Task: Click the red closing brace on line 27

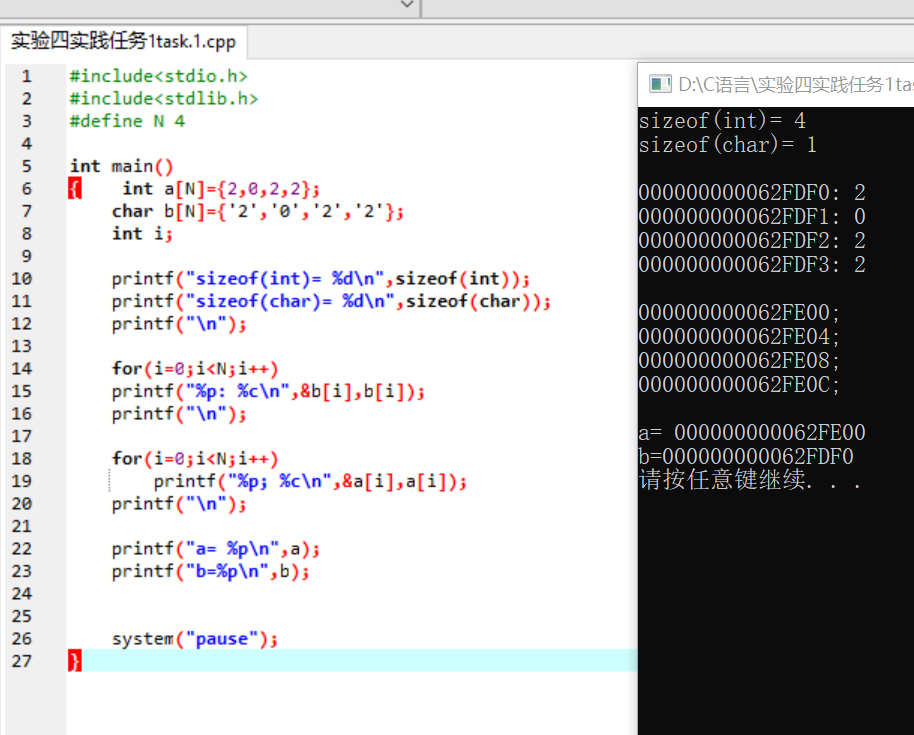Action: coord(75,661)
